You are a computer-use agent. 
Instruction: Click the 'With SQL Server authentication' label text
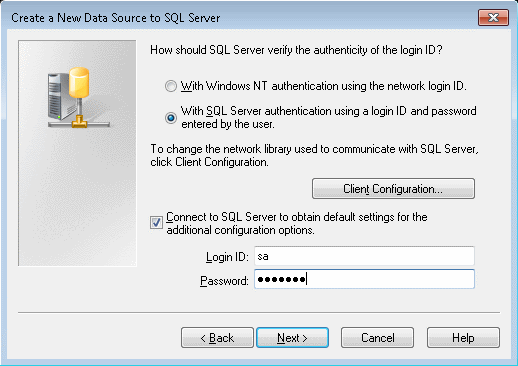pyautogui.click(x=328, y=117)
